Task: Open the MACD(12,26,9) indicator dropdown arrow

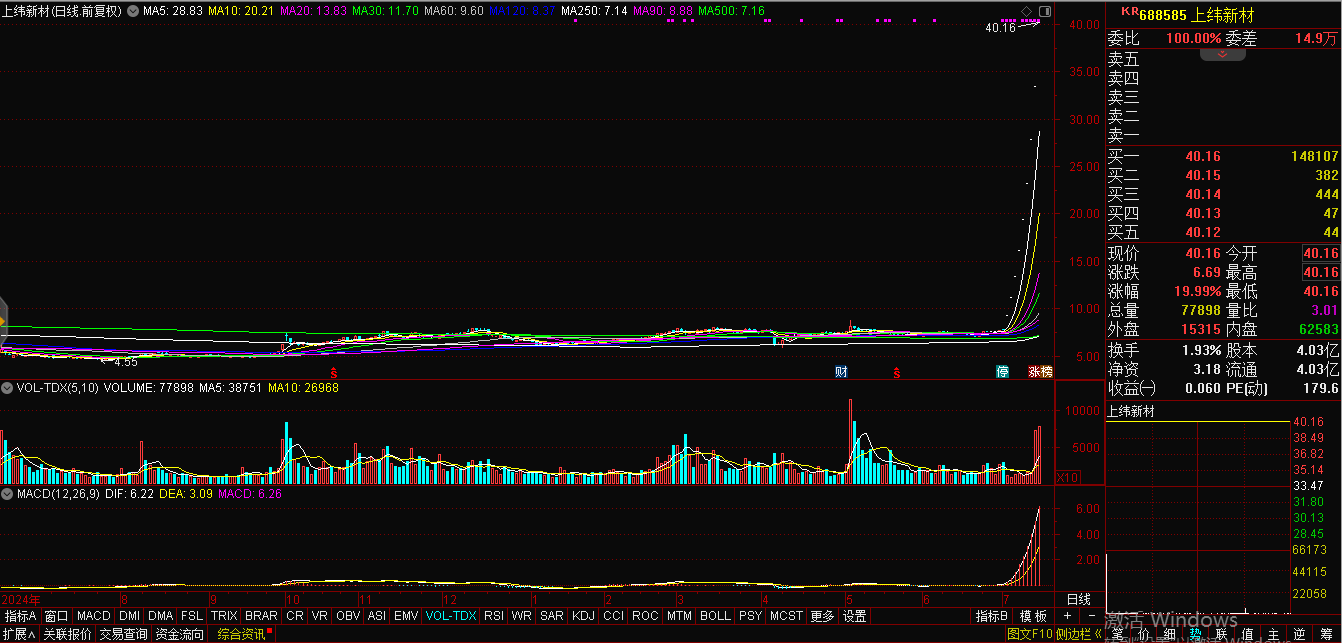Action: [7, 494]
